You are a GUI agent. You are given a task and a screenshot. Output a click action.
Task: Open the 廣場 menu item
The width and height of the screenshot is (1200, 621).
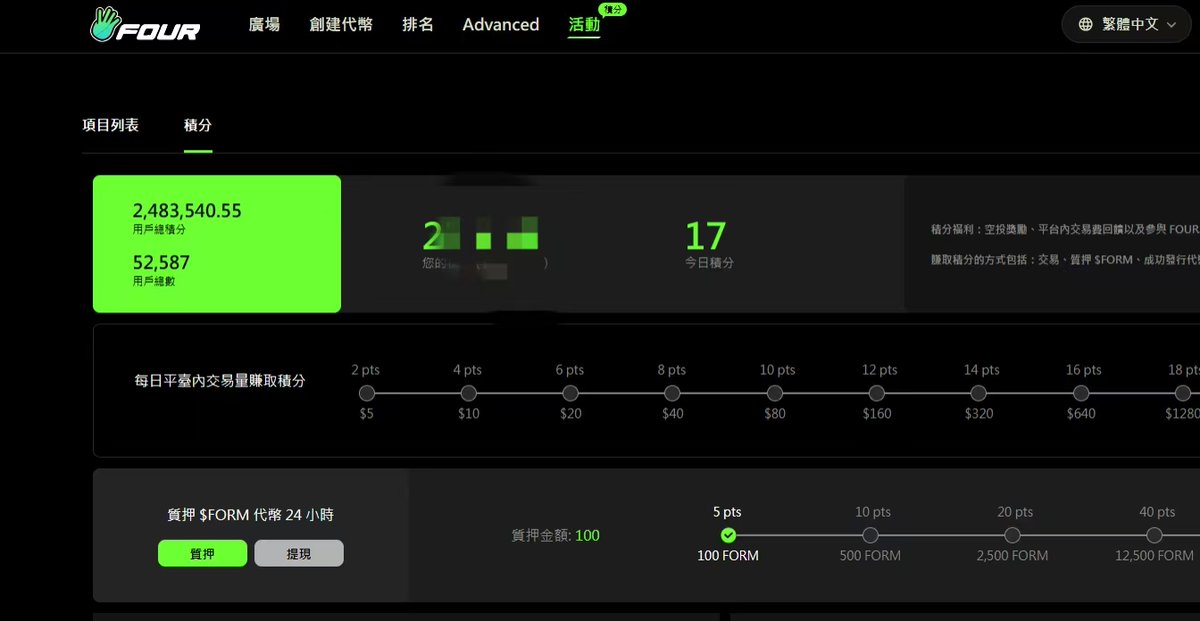264,24
